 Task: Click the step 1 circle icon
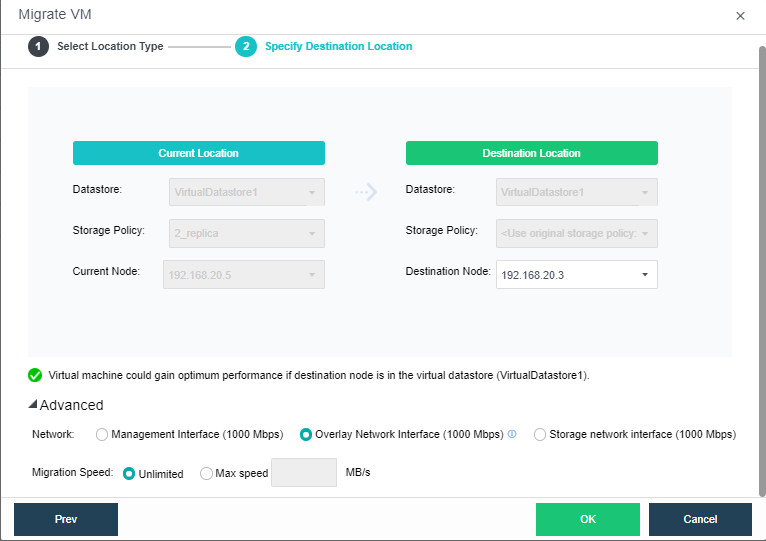[x=38, y=47]
